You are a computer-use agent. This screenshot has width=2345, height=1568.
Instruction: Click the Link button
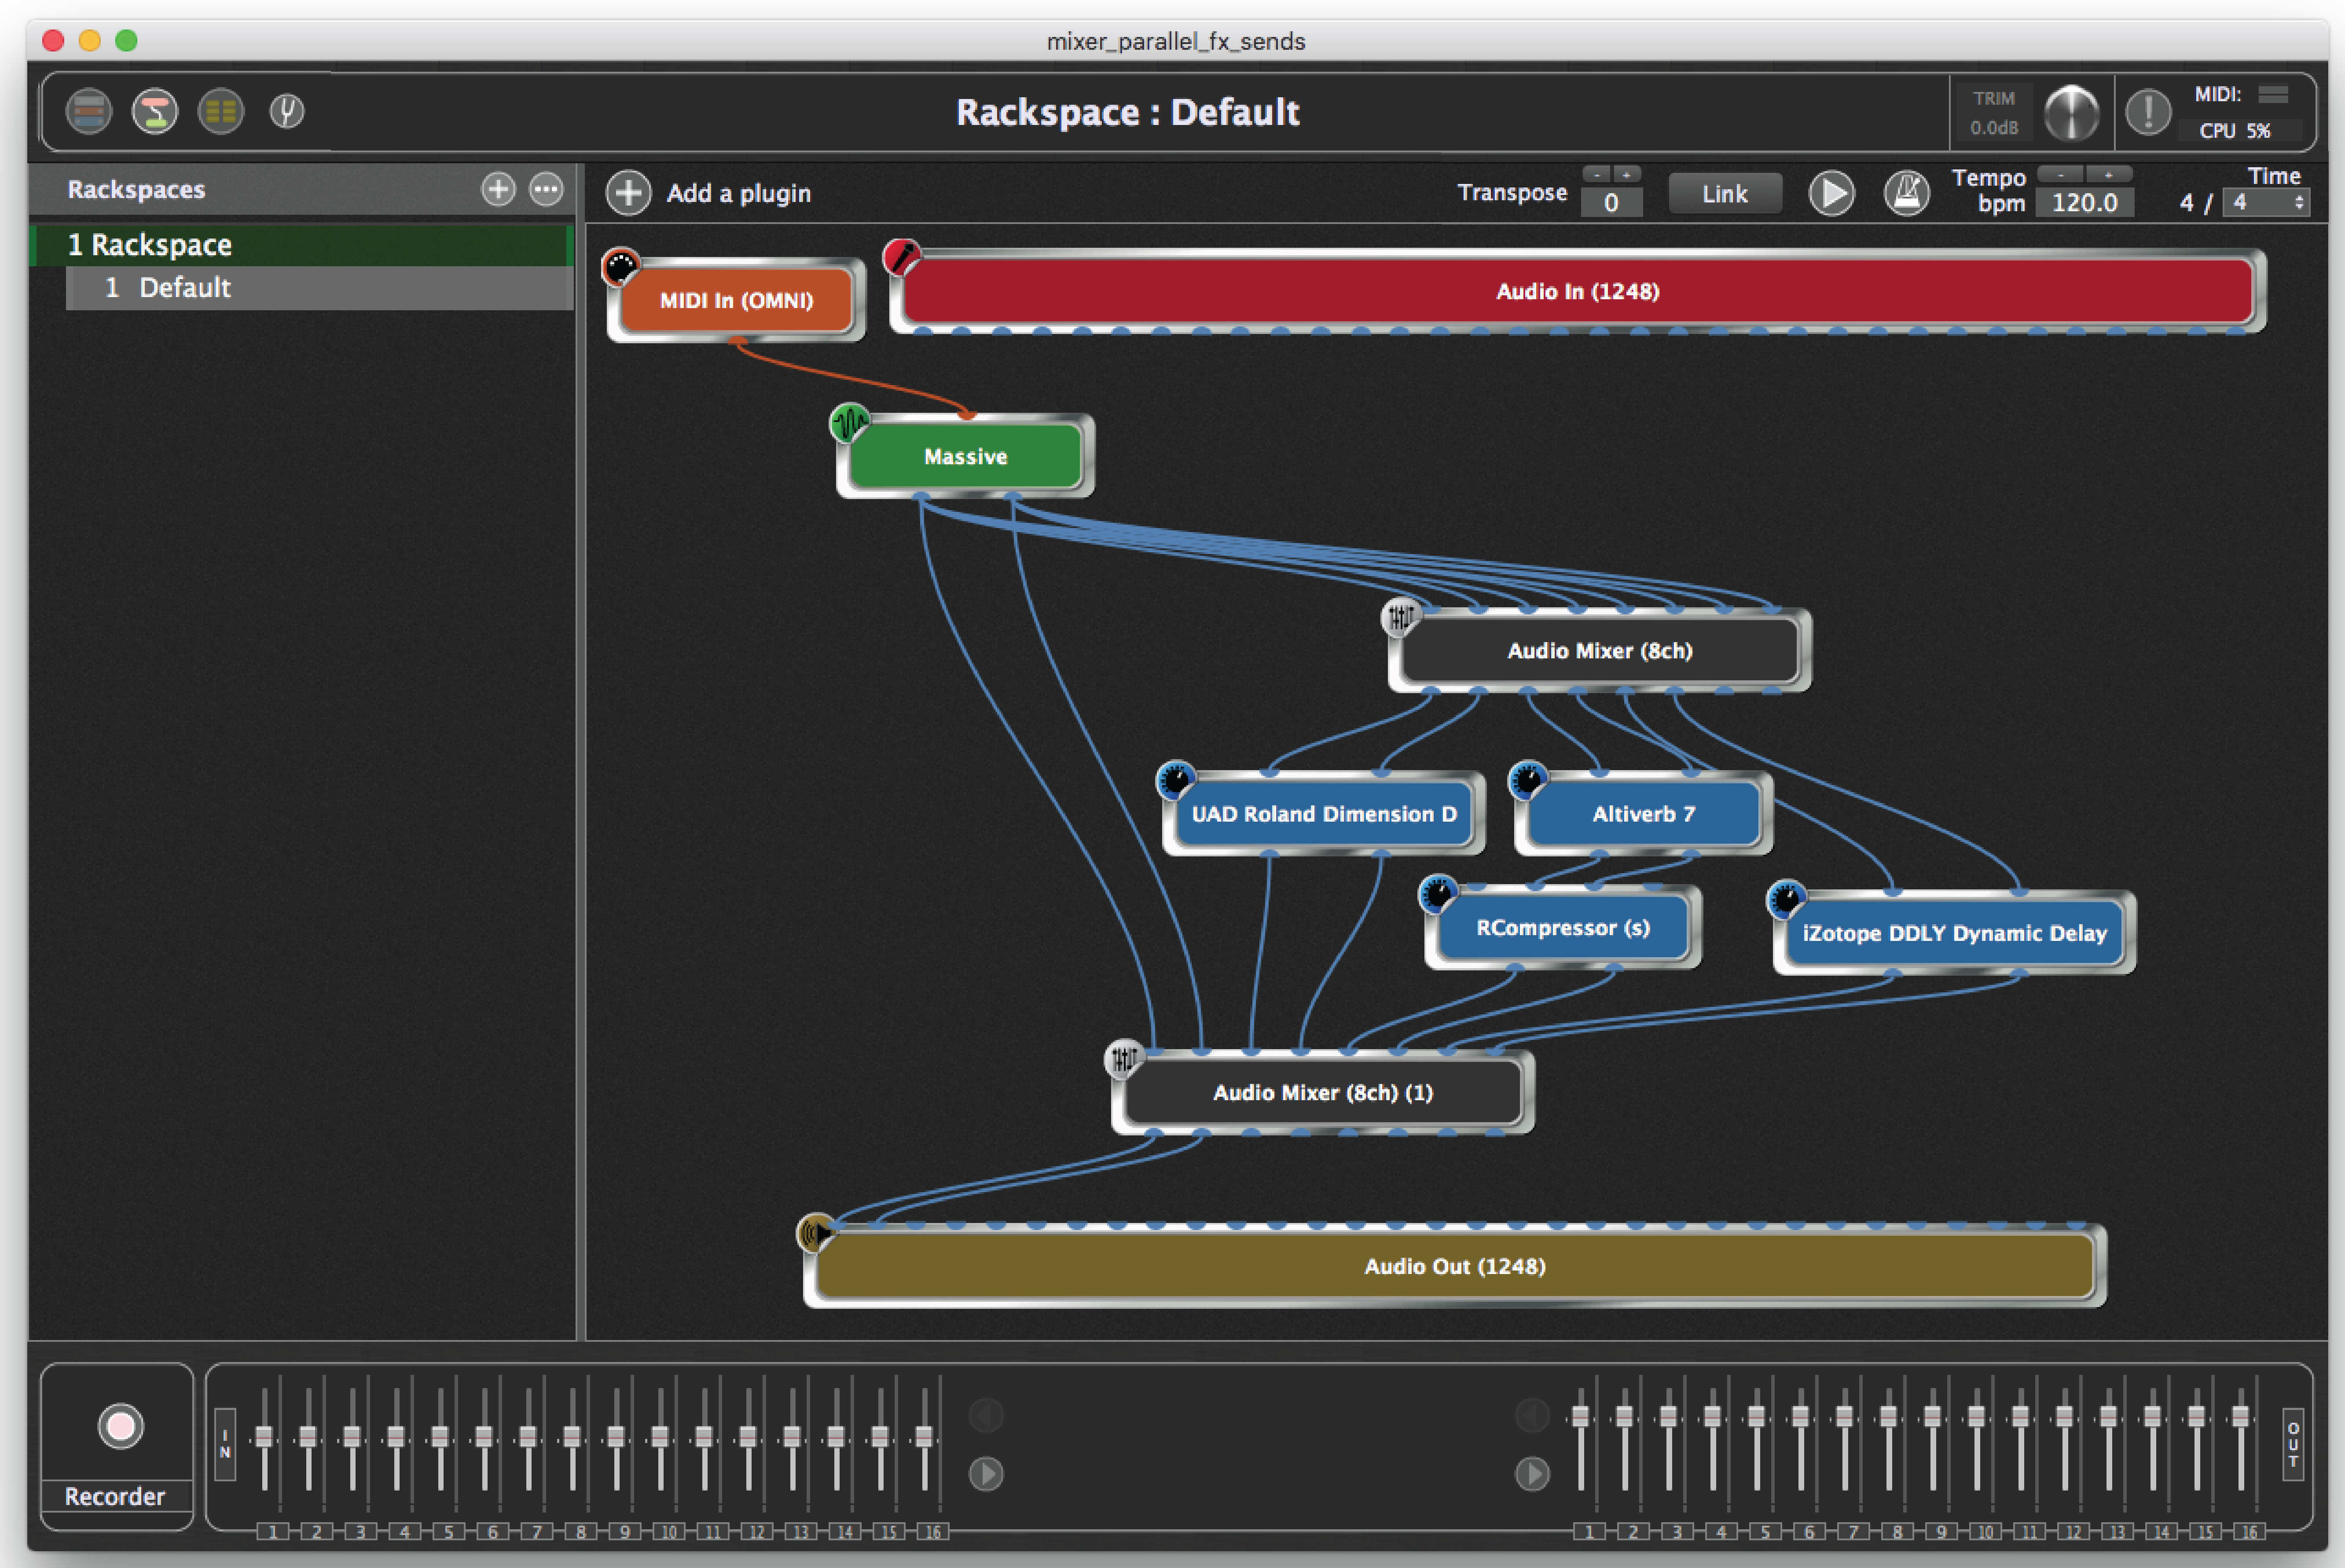[1724, 194]
